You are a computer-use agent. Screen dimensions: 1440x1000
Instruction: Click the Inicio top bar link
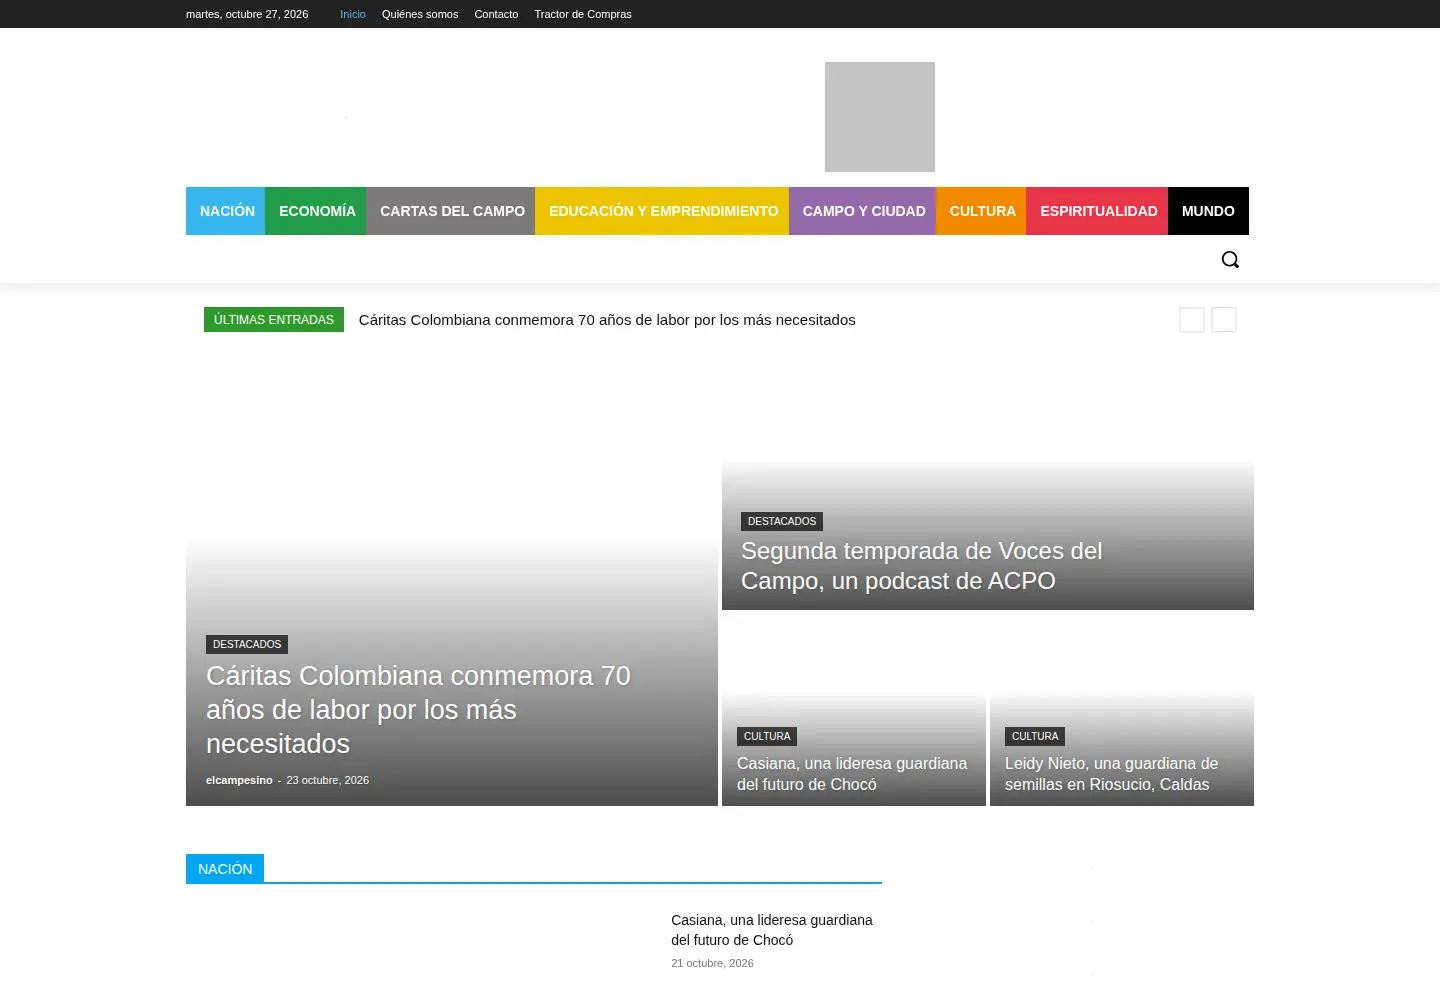pos(353,14)
